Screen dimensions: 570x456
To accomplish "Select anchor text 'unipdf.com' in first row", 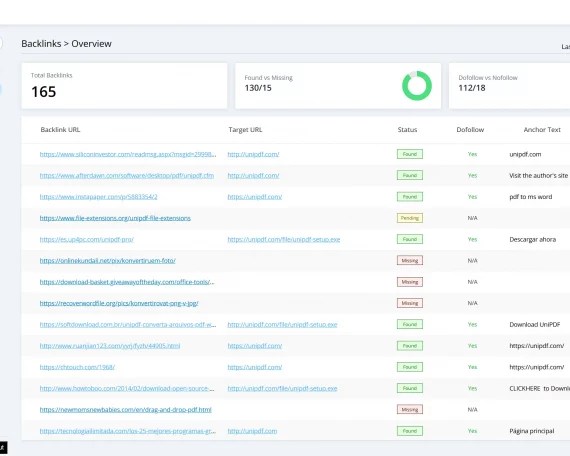I will (525, 154).
